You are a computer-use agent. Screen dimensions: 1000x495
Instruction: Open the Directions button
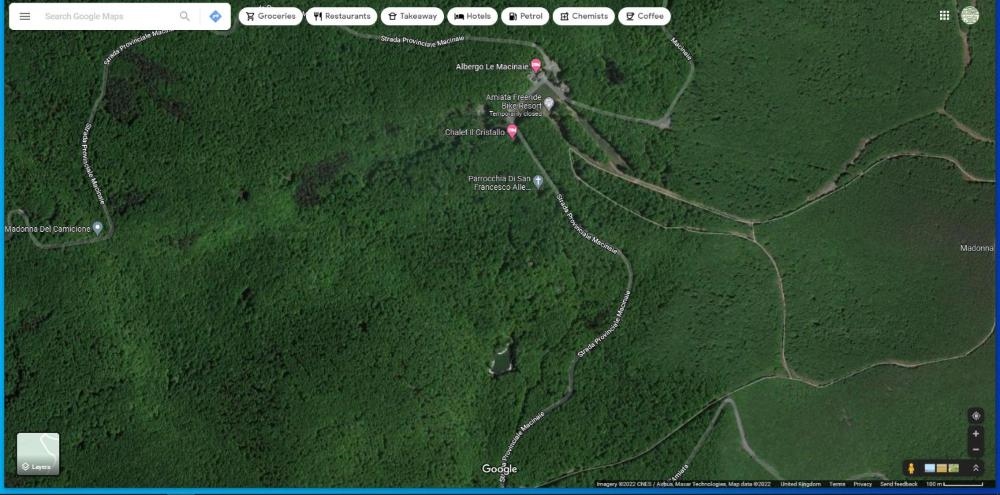coord(215,16)
